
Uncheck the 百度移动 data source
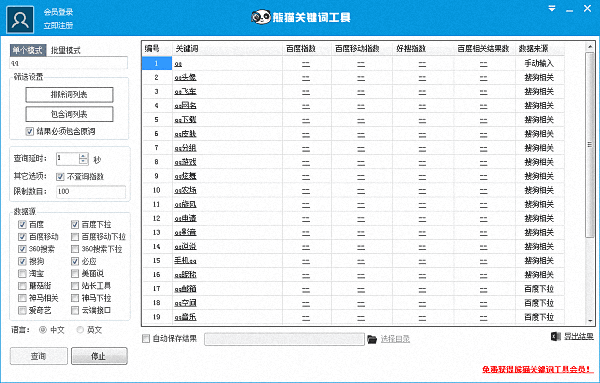pos(22,237)
